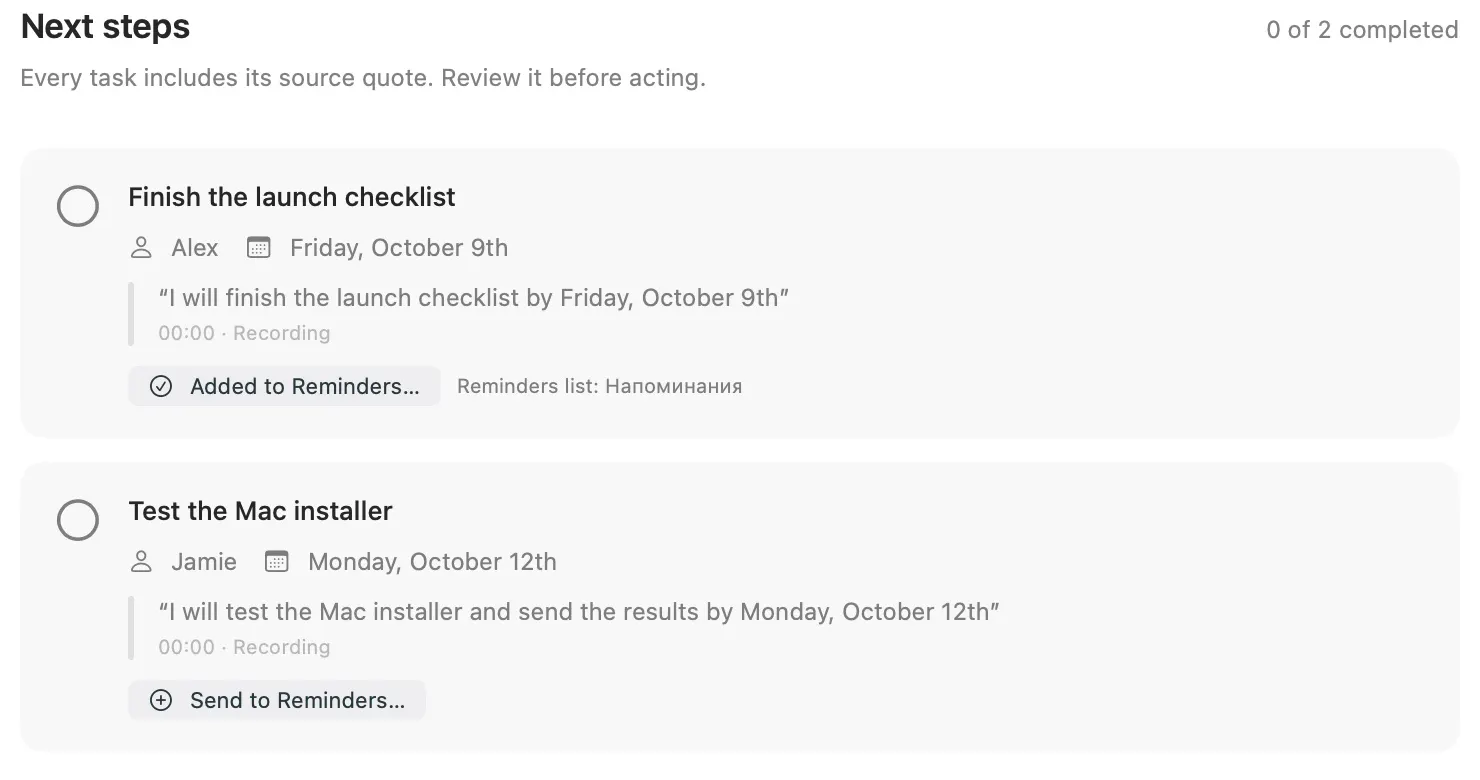
Task: Click due date Friday, October 9th
Action: pyautogui.click(x=399, y=248)
